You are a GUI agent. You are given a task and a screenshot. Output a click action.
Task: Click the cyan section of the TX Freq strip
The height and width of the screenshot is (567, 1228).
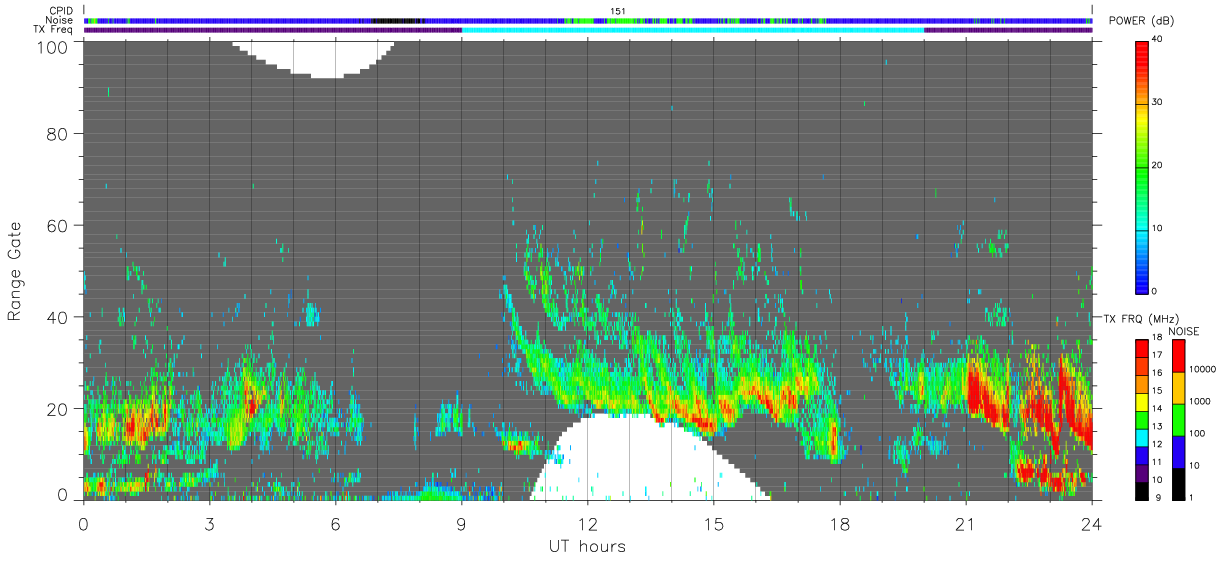pyautogui.click(x=693, y=30)
